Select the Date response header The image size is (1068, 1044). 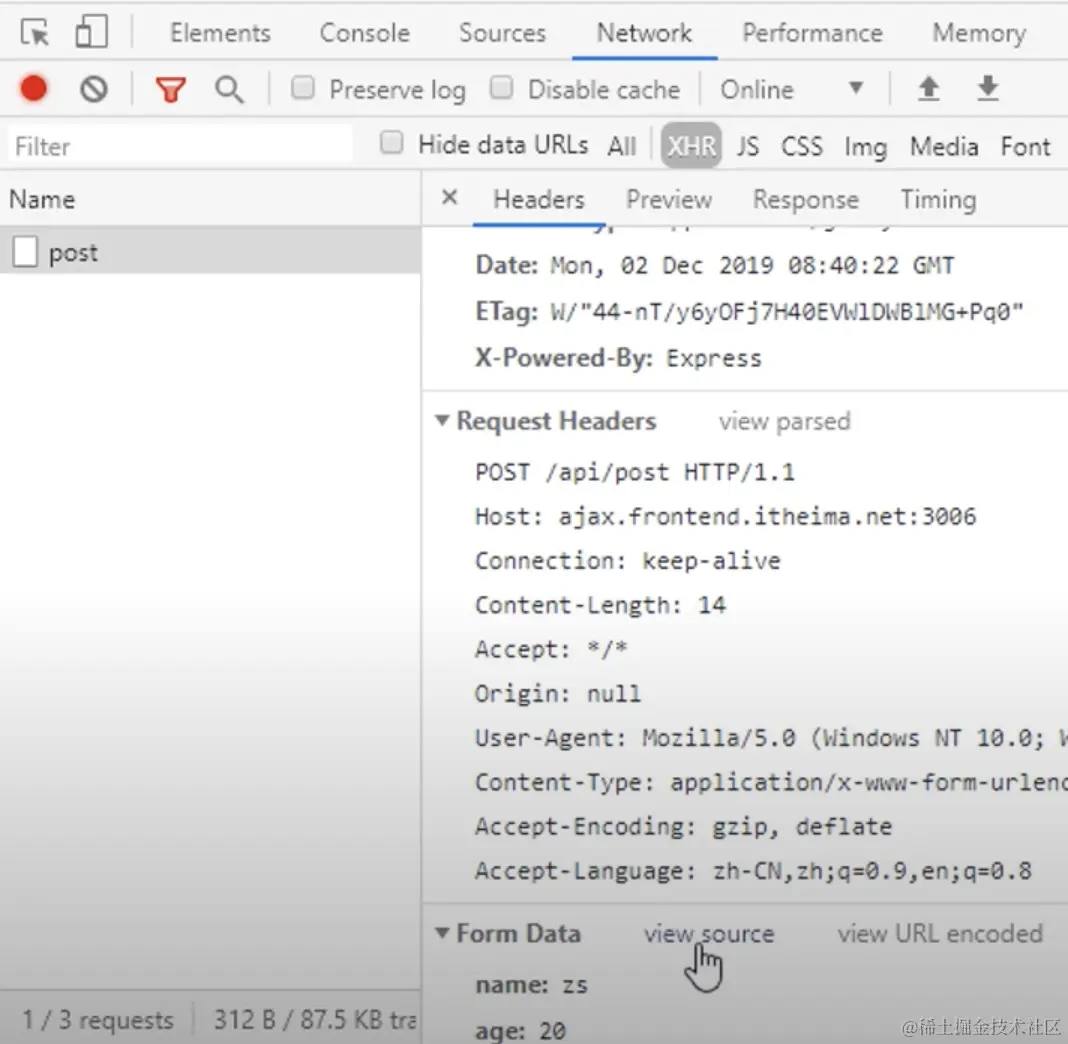714,266
